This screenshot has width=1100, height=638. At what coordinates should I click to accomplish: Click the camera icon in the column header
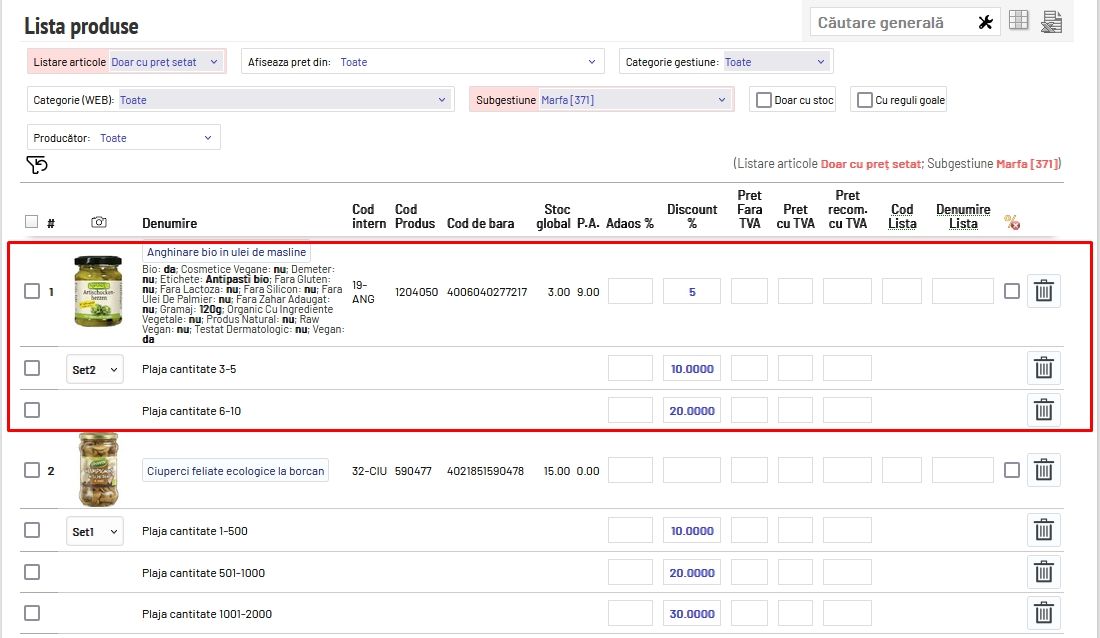pyautogui.click(x=98, y=222)
